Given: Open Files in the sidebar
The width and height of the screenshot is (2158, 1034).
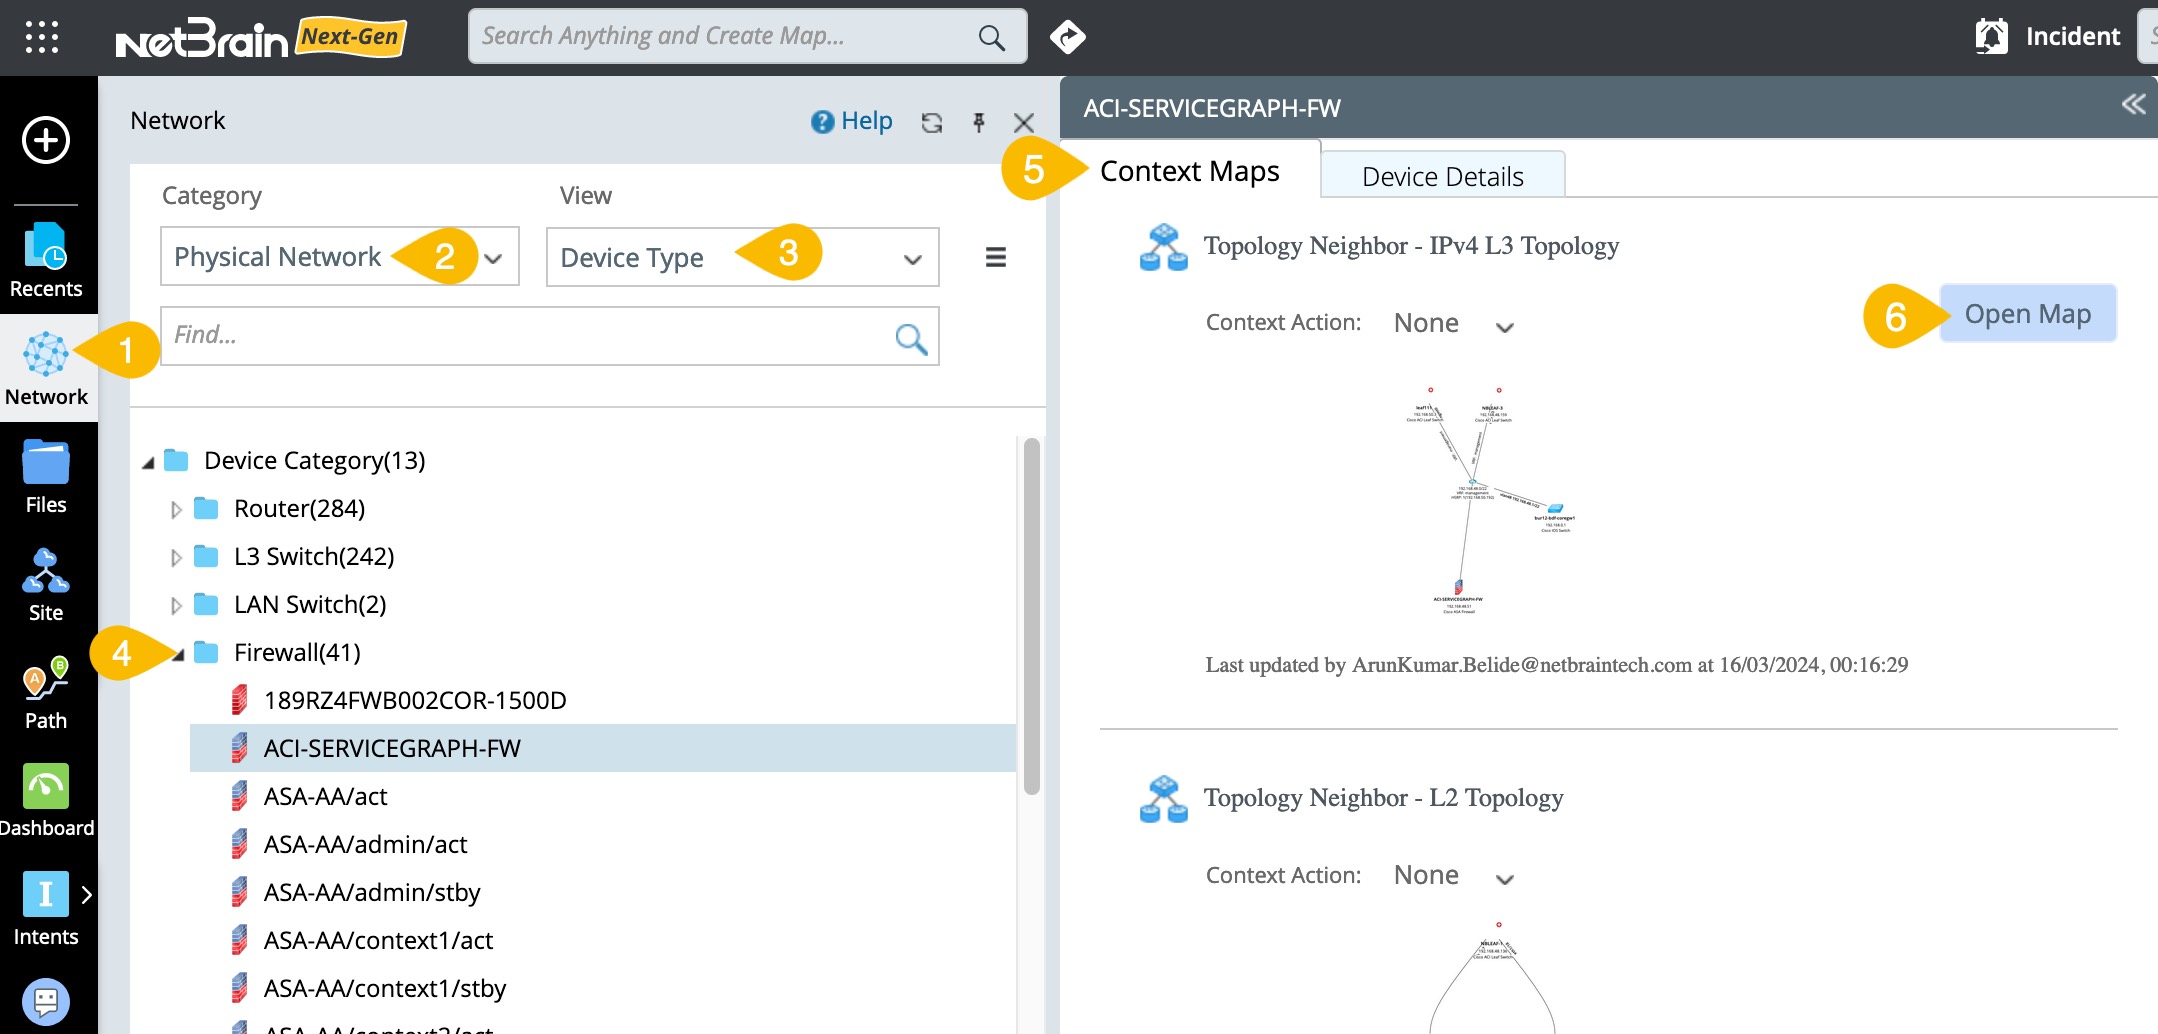Looking at the screenshot, I should click(x=46, y=477).
